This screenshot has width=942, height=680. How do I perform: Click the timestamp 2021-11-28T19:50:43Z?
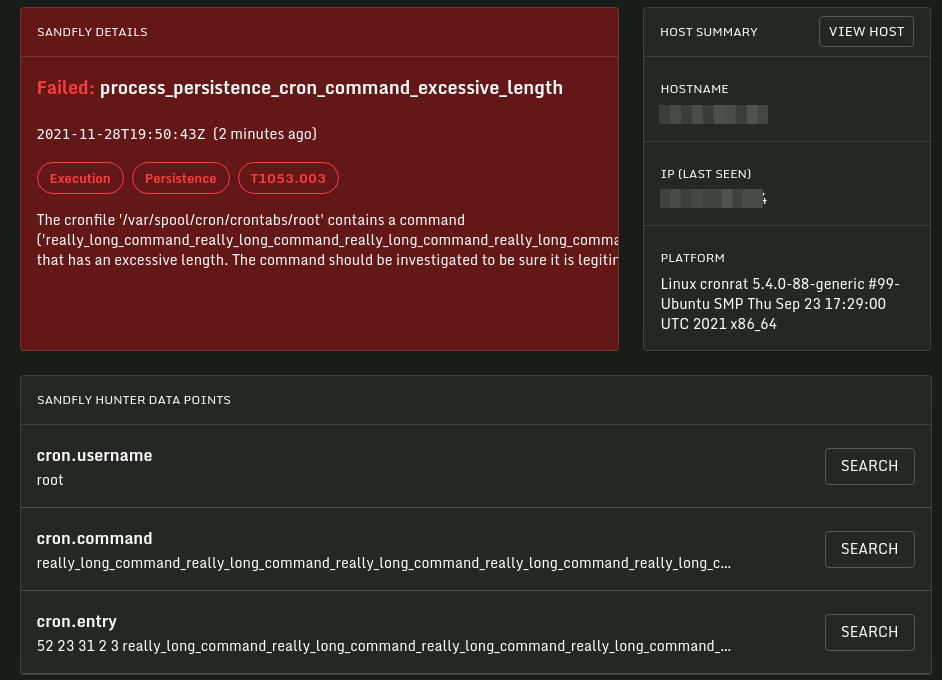pos(121,134)
